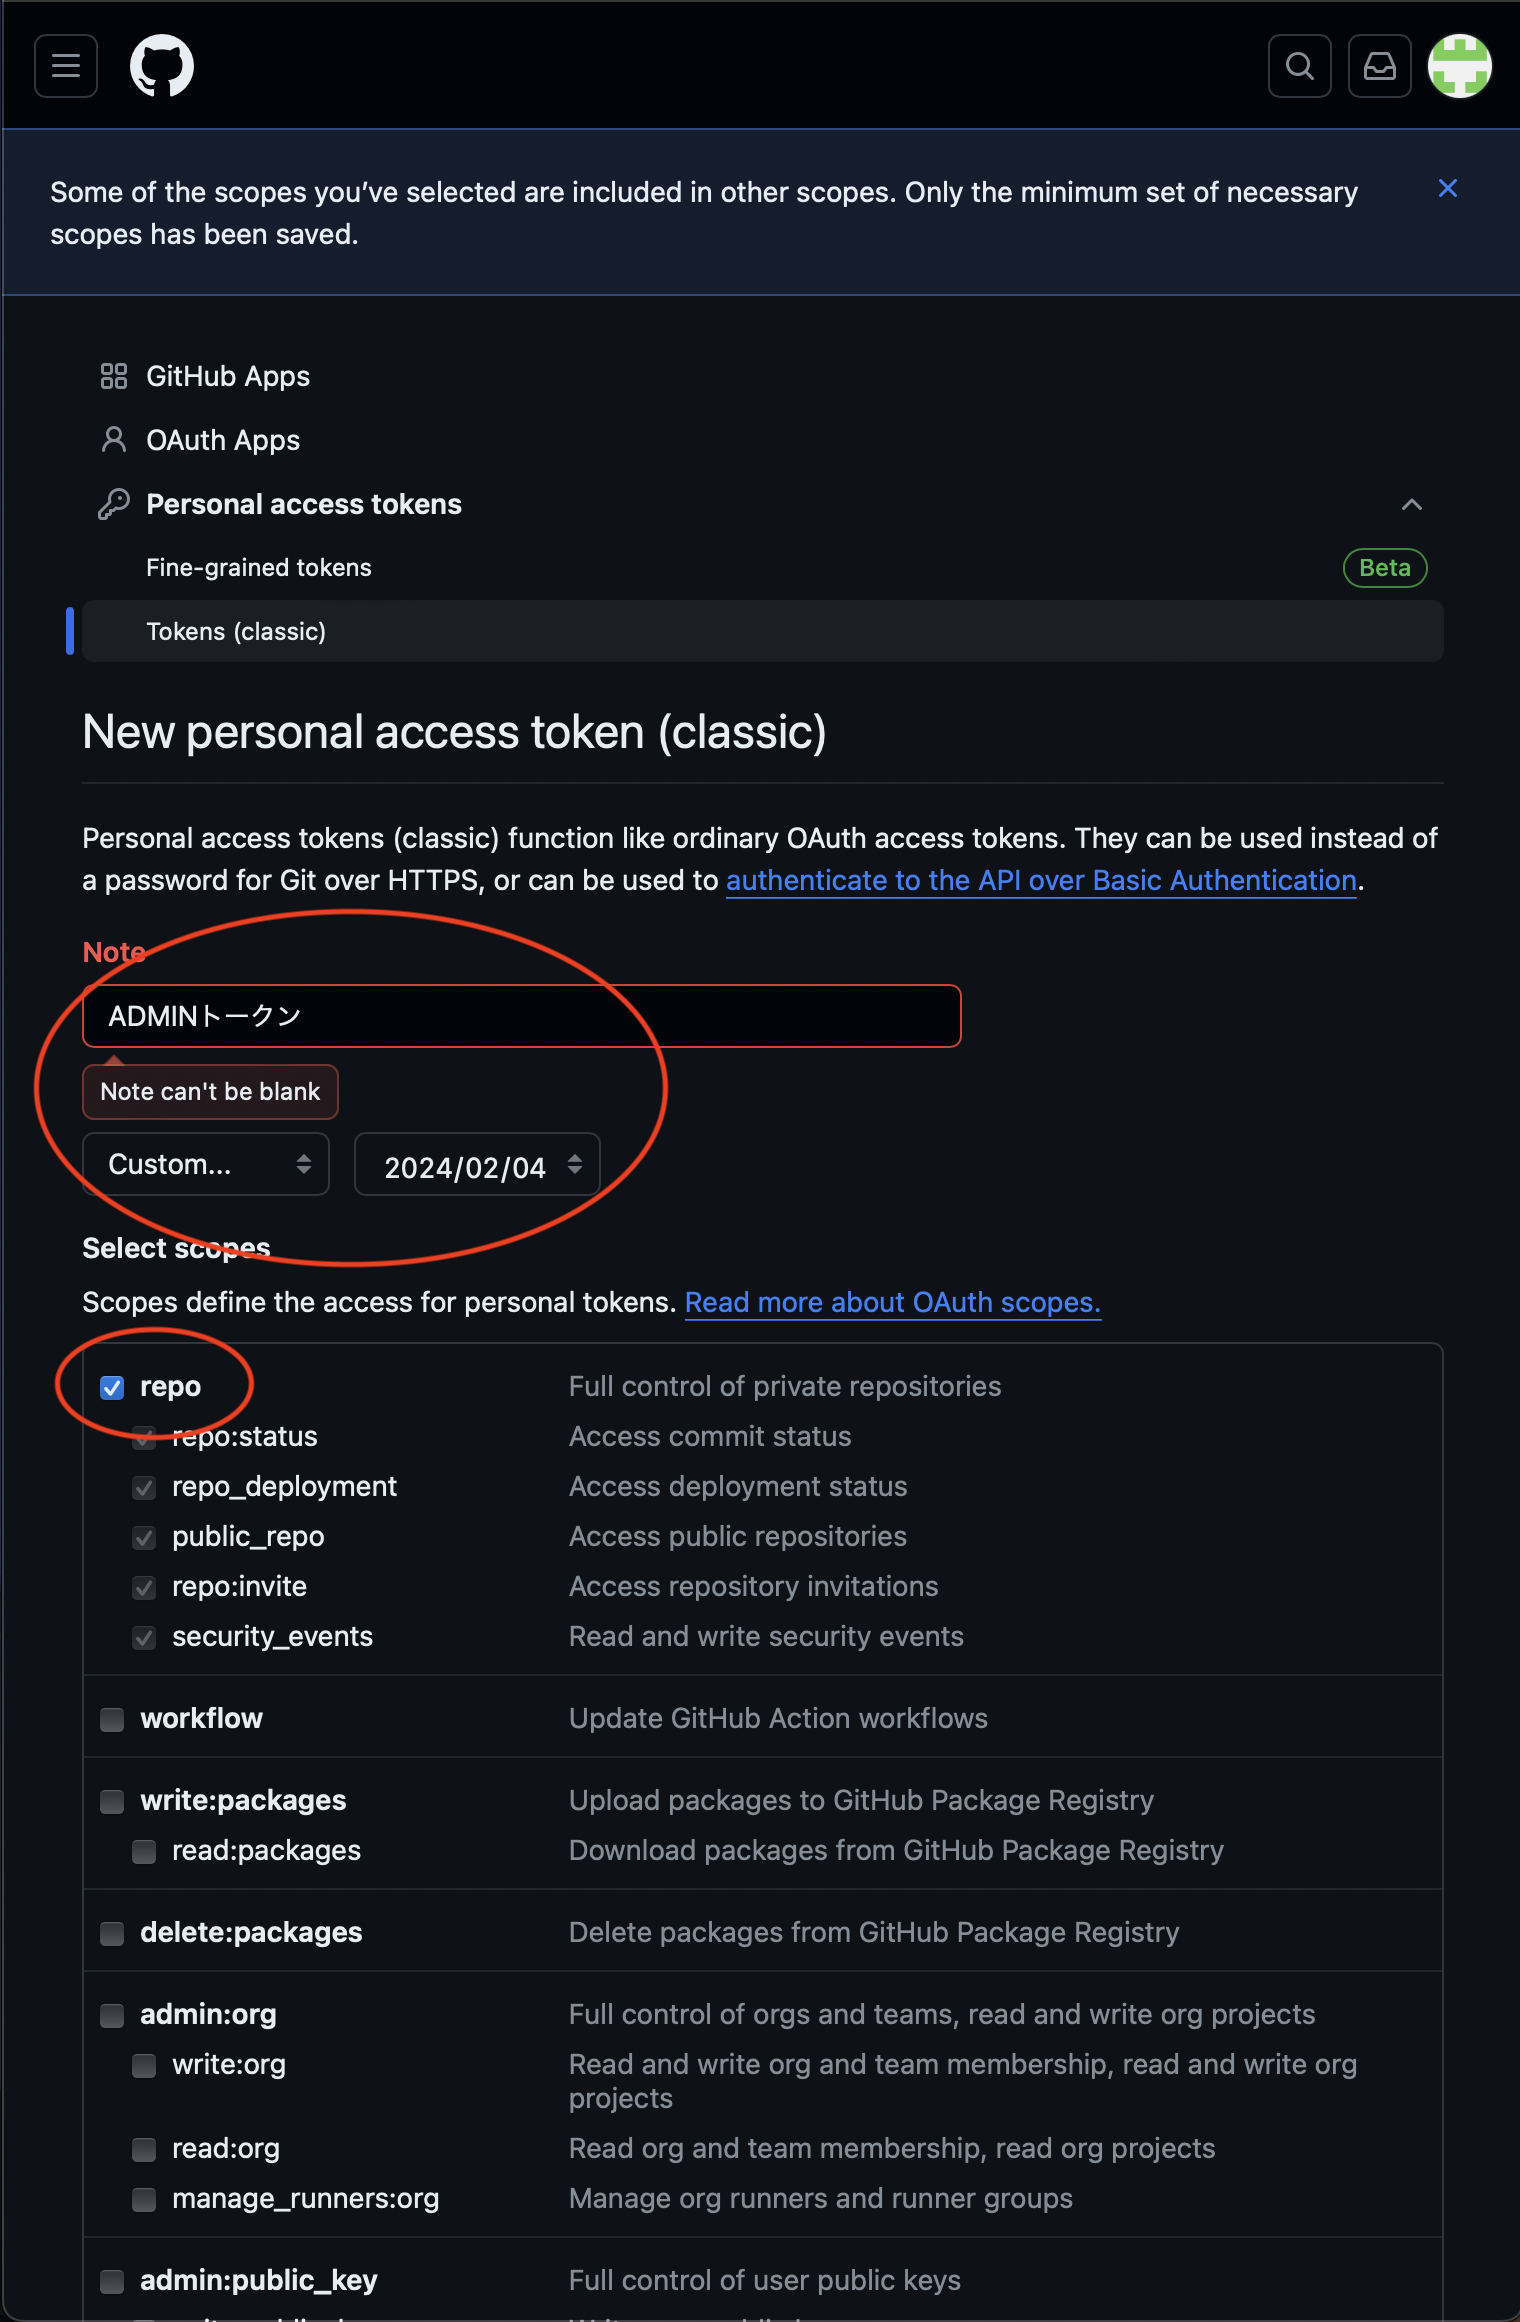Select Tokens (classic) menu item
Viewport: 1520px width, 2322px height.
pos(236,632)
